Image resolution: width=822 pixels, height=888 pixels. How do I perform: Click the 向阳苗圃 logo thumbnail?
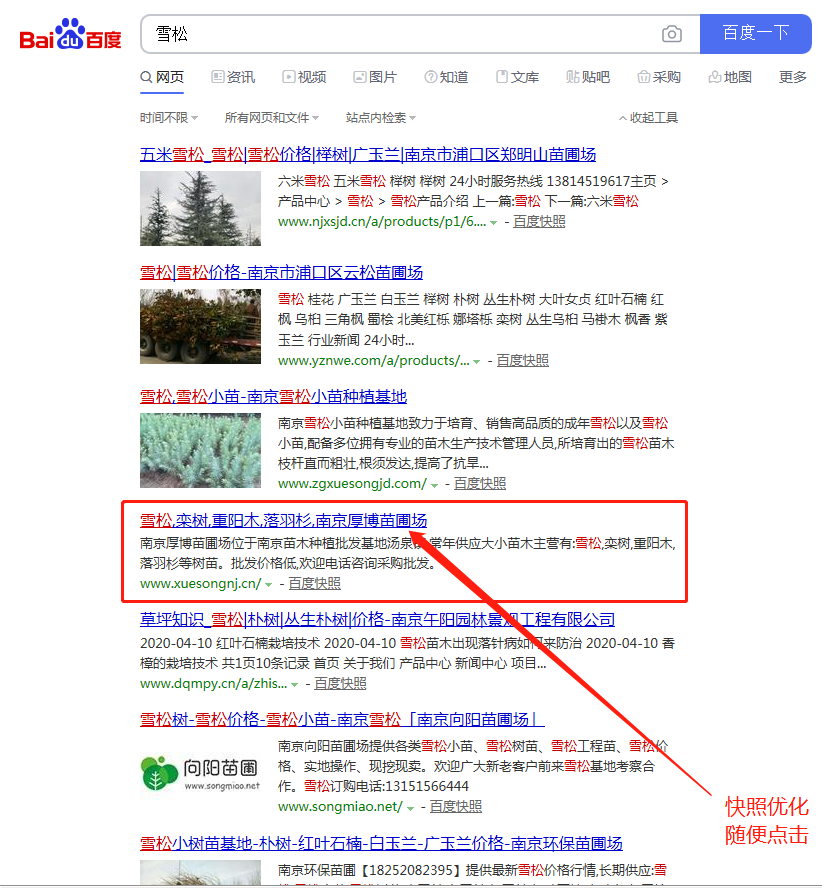[201, 774]
